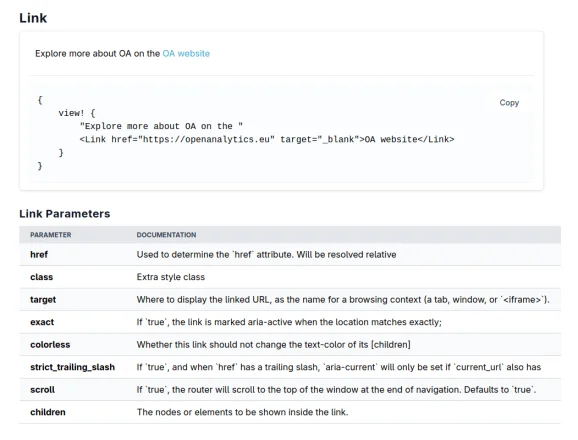Click the exact documentation about aria-active
This screenshot has width=578, height=440.
tap(289, 322)
